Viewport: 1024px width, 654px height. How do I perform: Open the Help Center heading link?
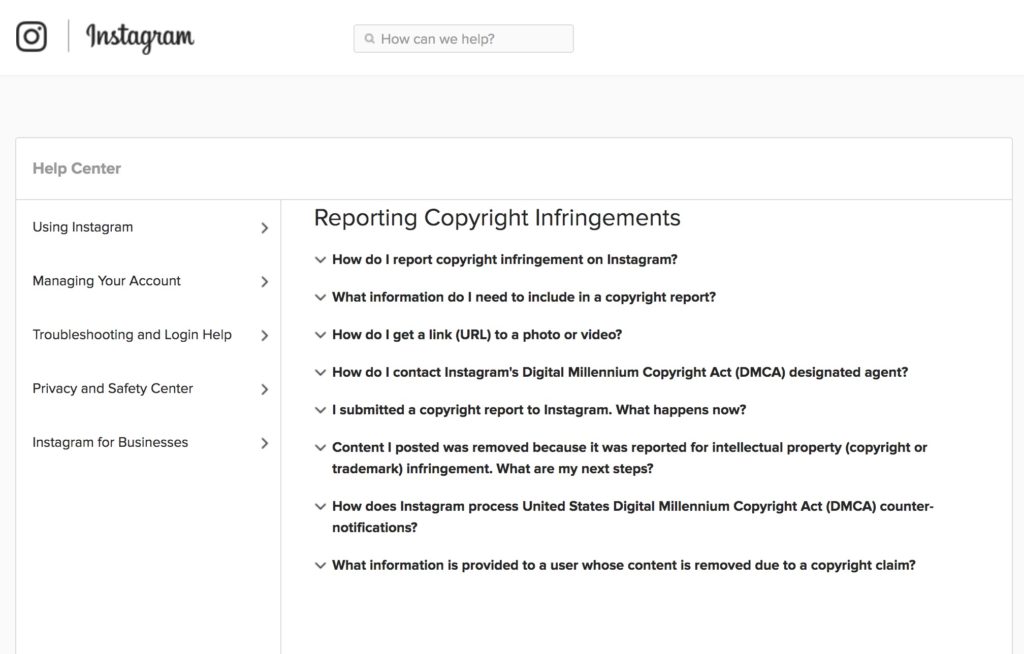pos(76,169)
